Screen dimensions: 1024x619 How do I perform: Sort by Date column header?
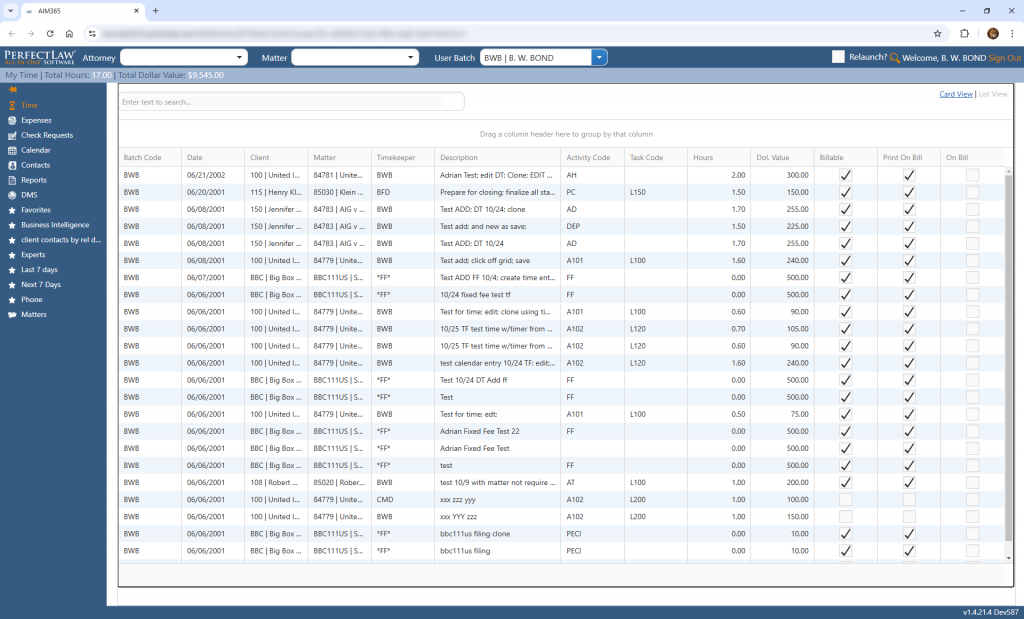(195, 157)
